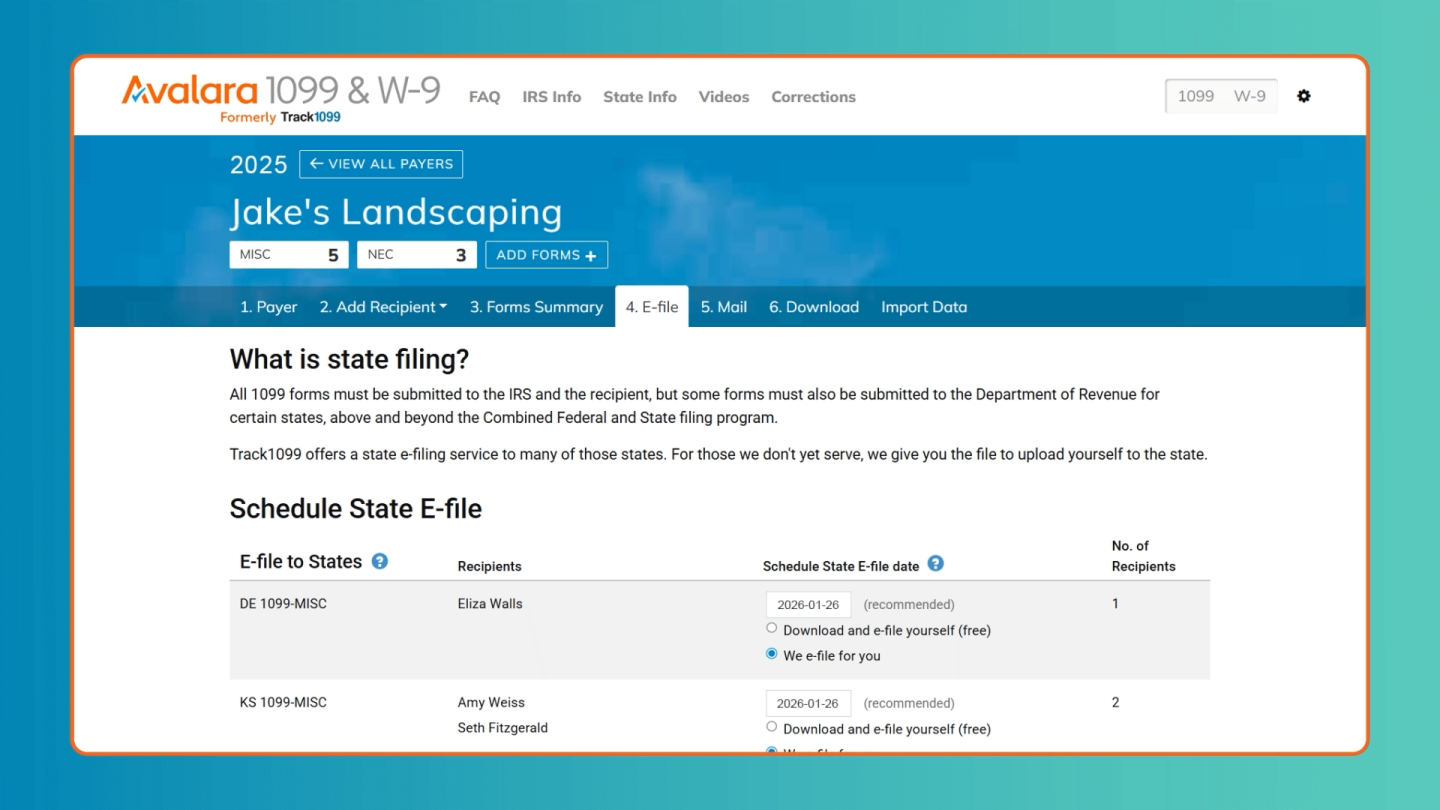The height and width of the screenshot is (810, 1440).
Task: Expand the Add Recipient dropdown
Action: point(383,307)
